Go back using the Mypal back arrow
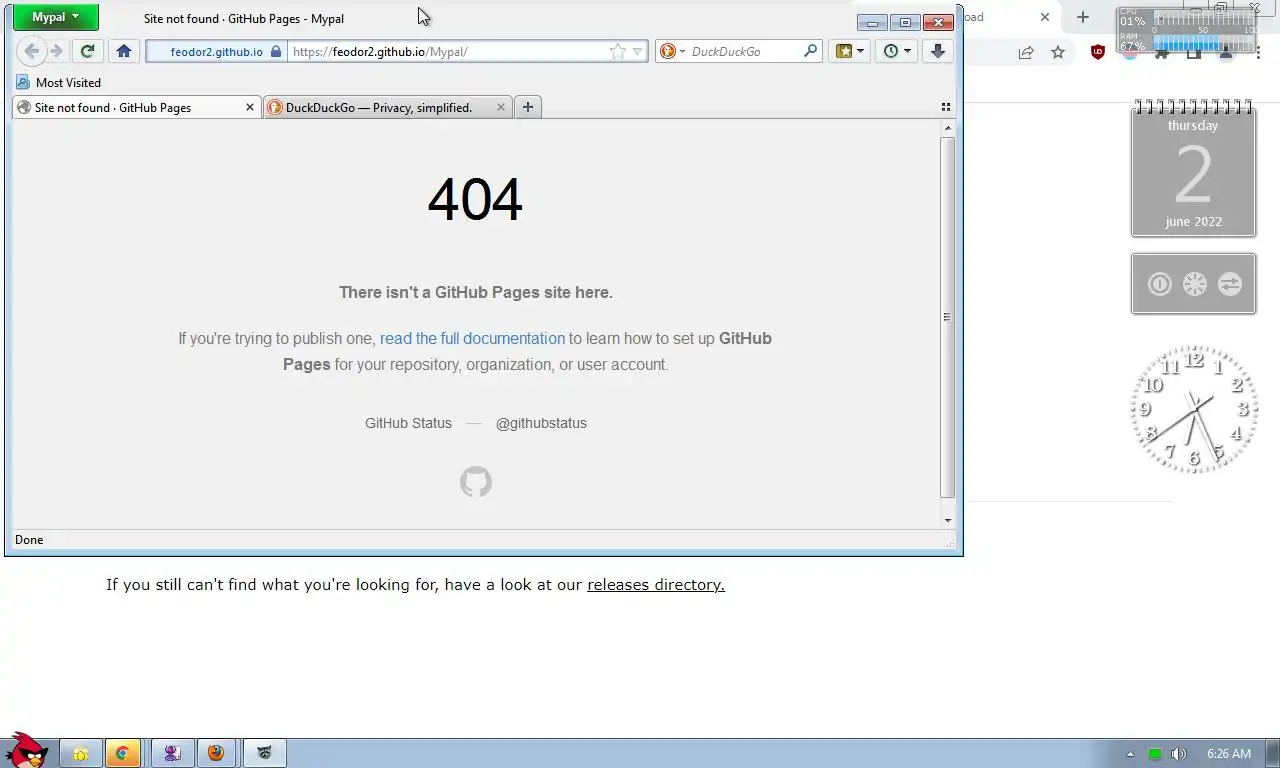The height and width of the screenshot is (768, 1280). (x=31, y=51)
